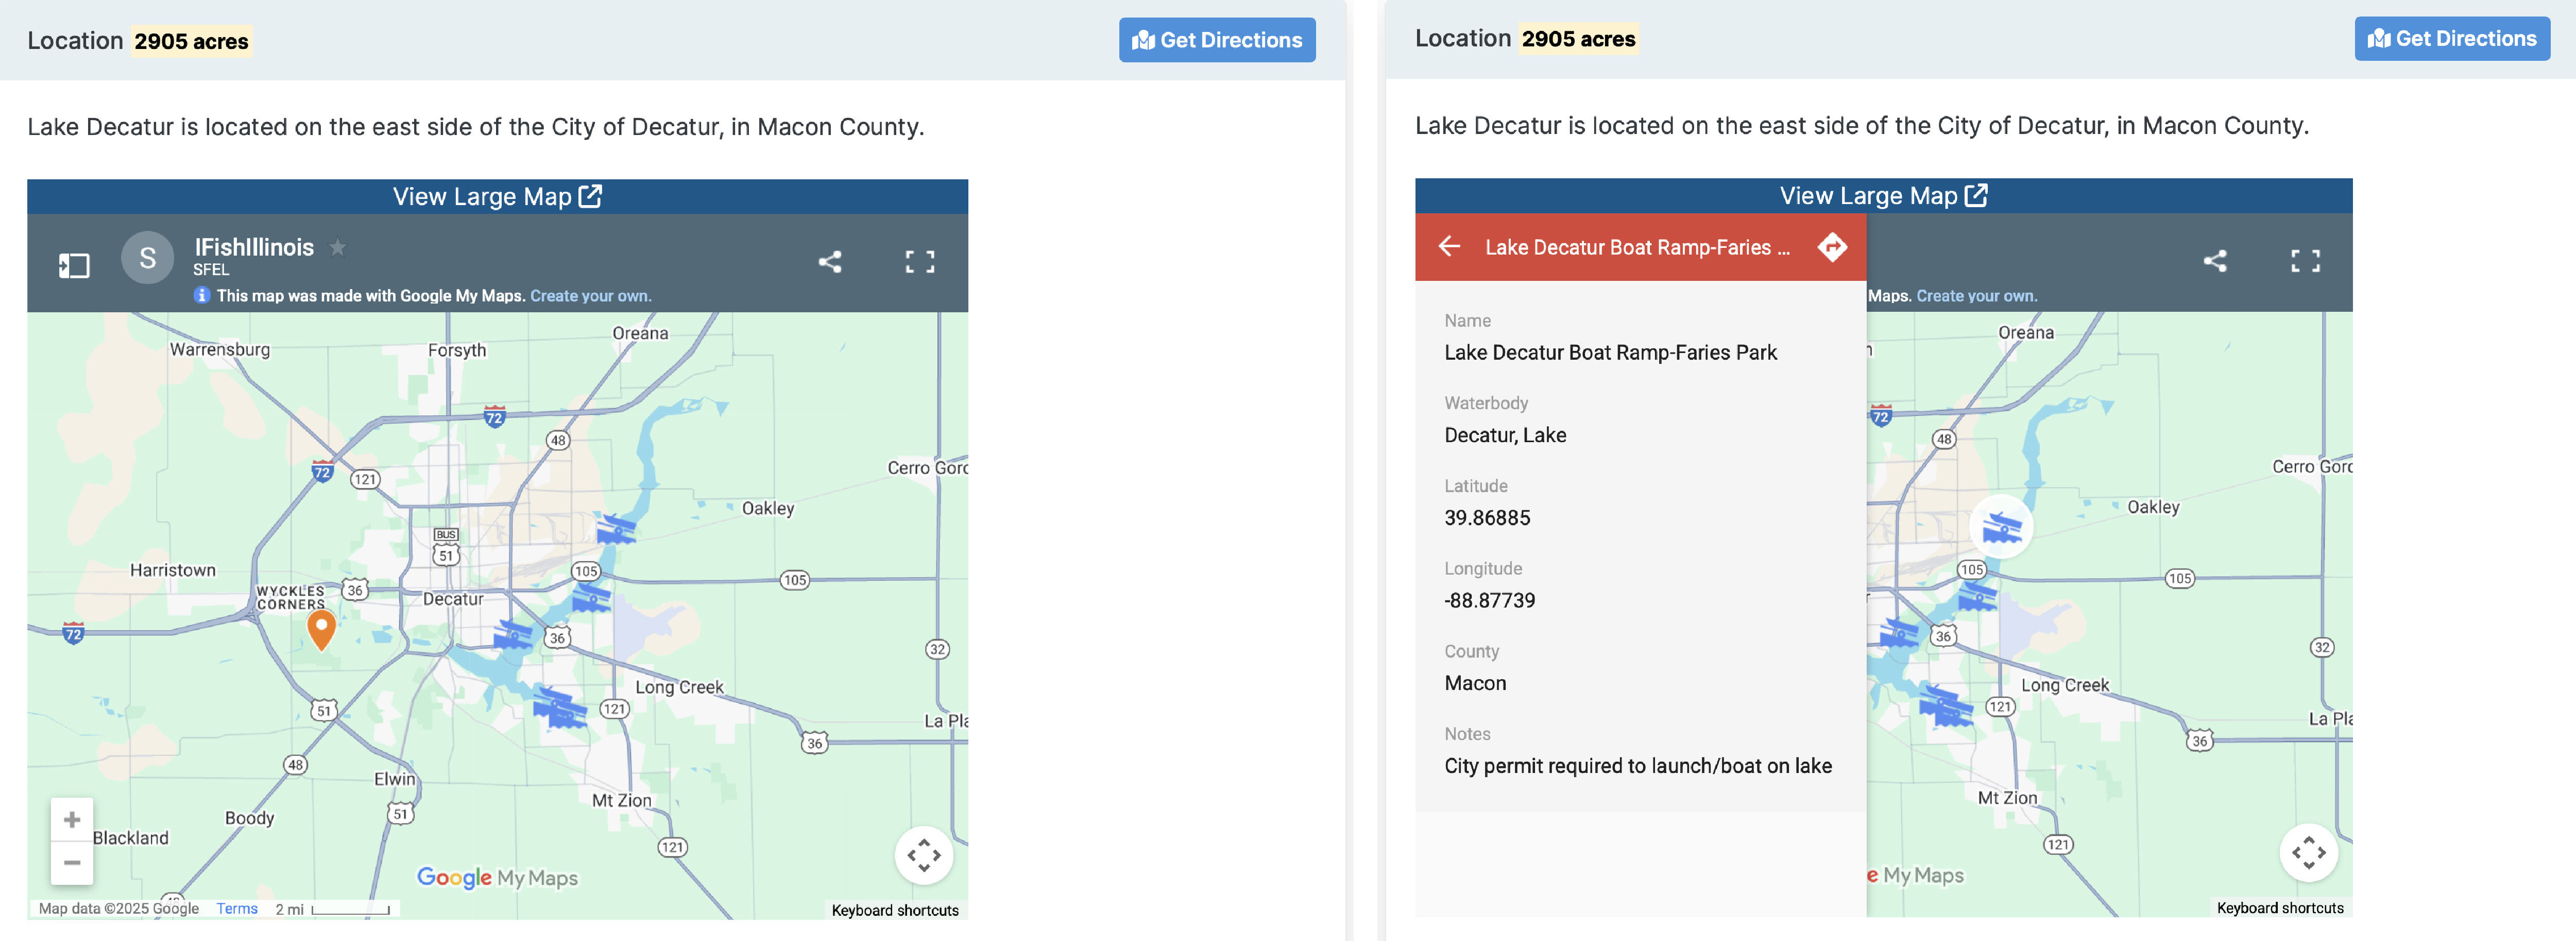Click the left map pan control circle
This screenshot has height=941, width=2576.
tap(923, 855)
